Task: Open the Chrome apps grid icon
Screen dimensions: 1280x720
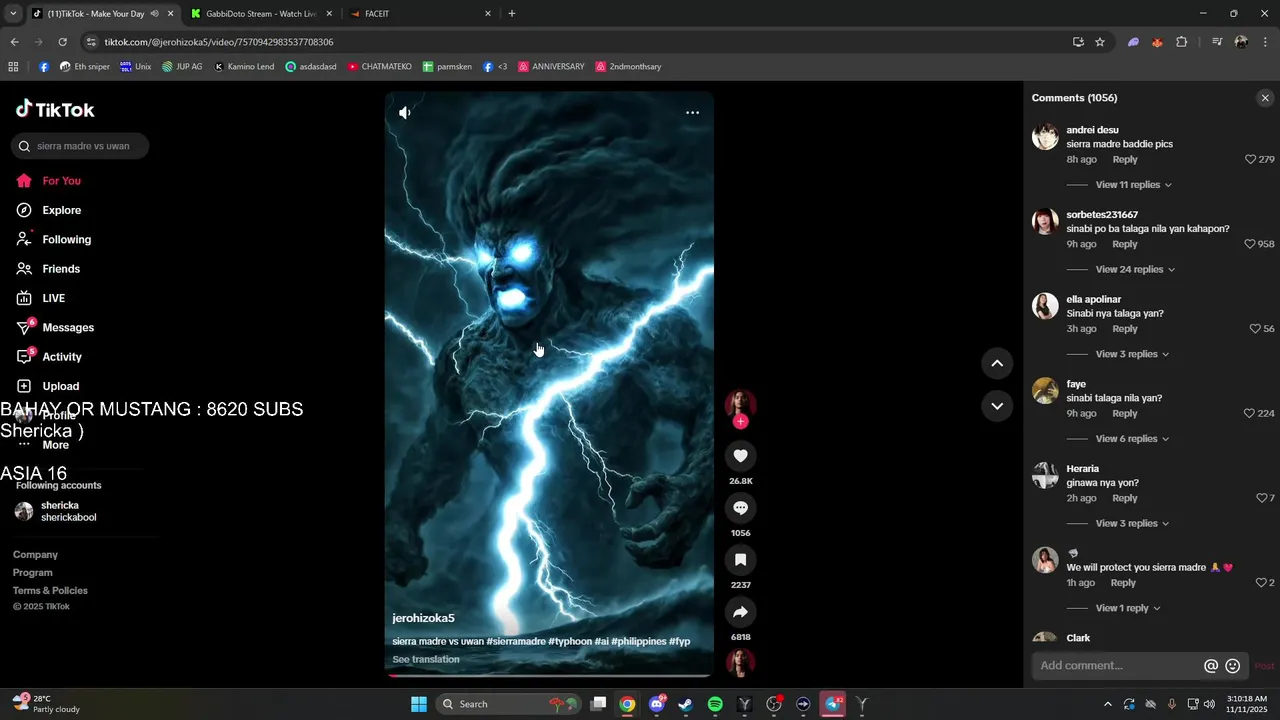Action: coord(13,67)
